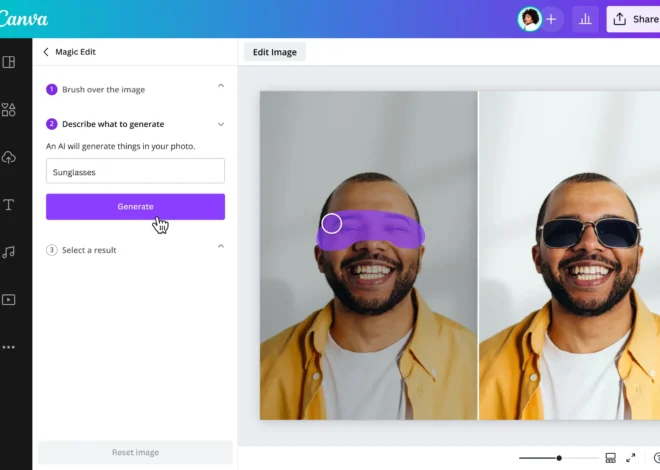Image resolution: width=660 pixels, height=470 pixels.
Task: Select the right photo with sunglasses
Action: [570, 255]
